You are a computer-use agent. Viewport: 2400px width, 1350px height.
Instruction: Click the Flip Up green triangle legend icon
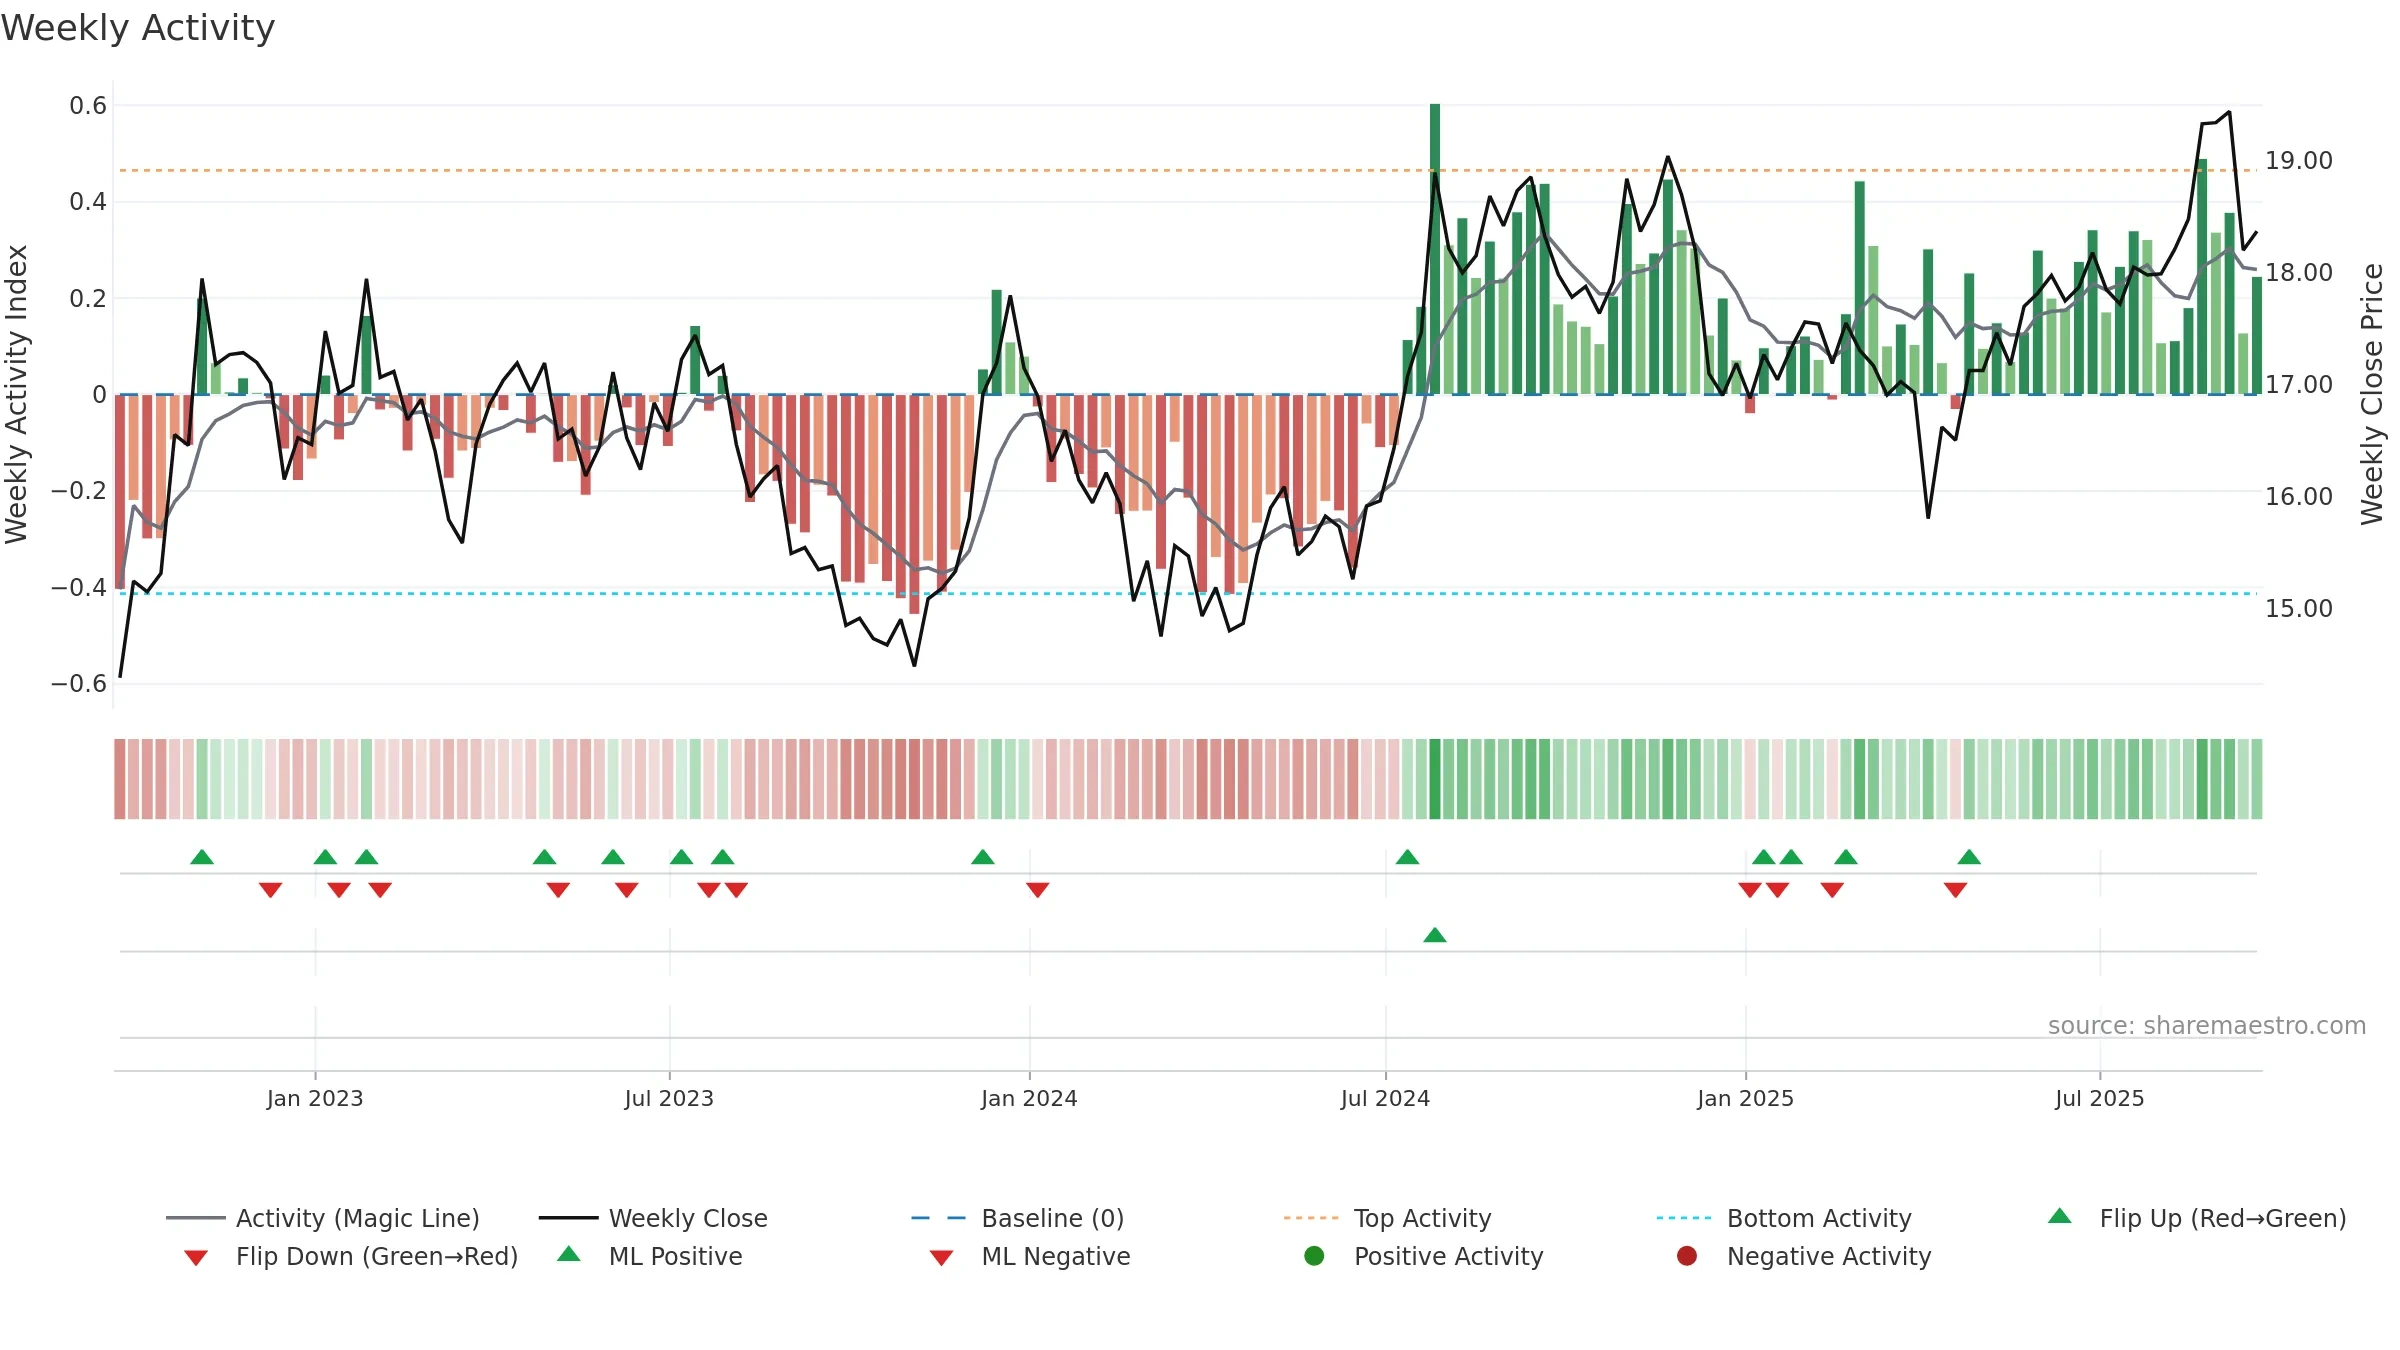pos(2060,1216)
